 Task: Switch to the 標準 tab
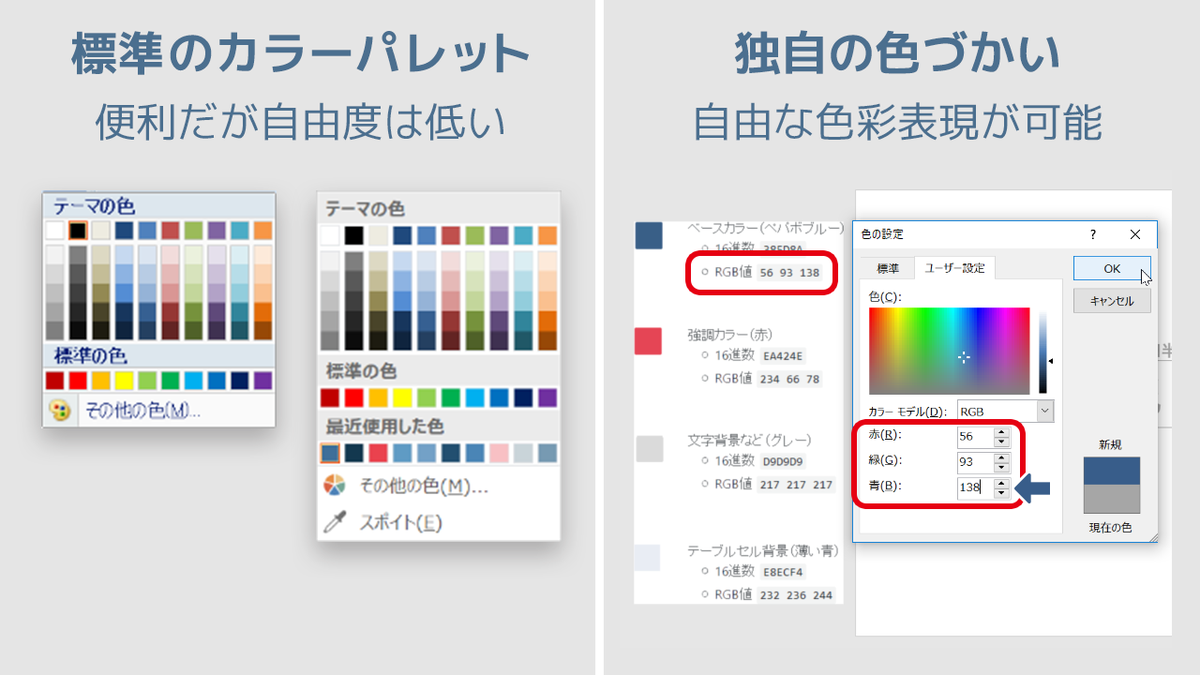click(890, 268)
